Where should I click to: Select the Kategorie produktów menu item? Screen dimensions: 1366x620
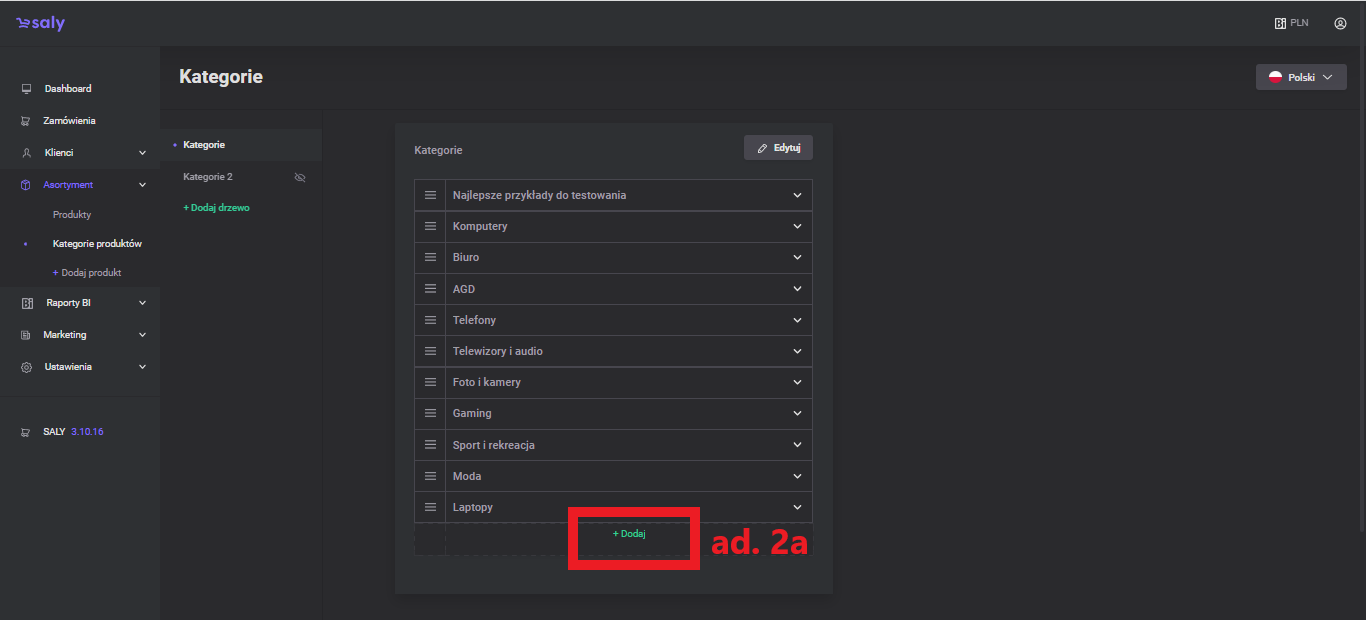(97, 244)
